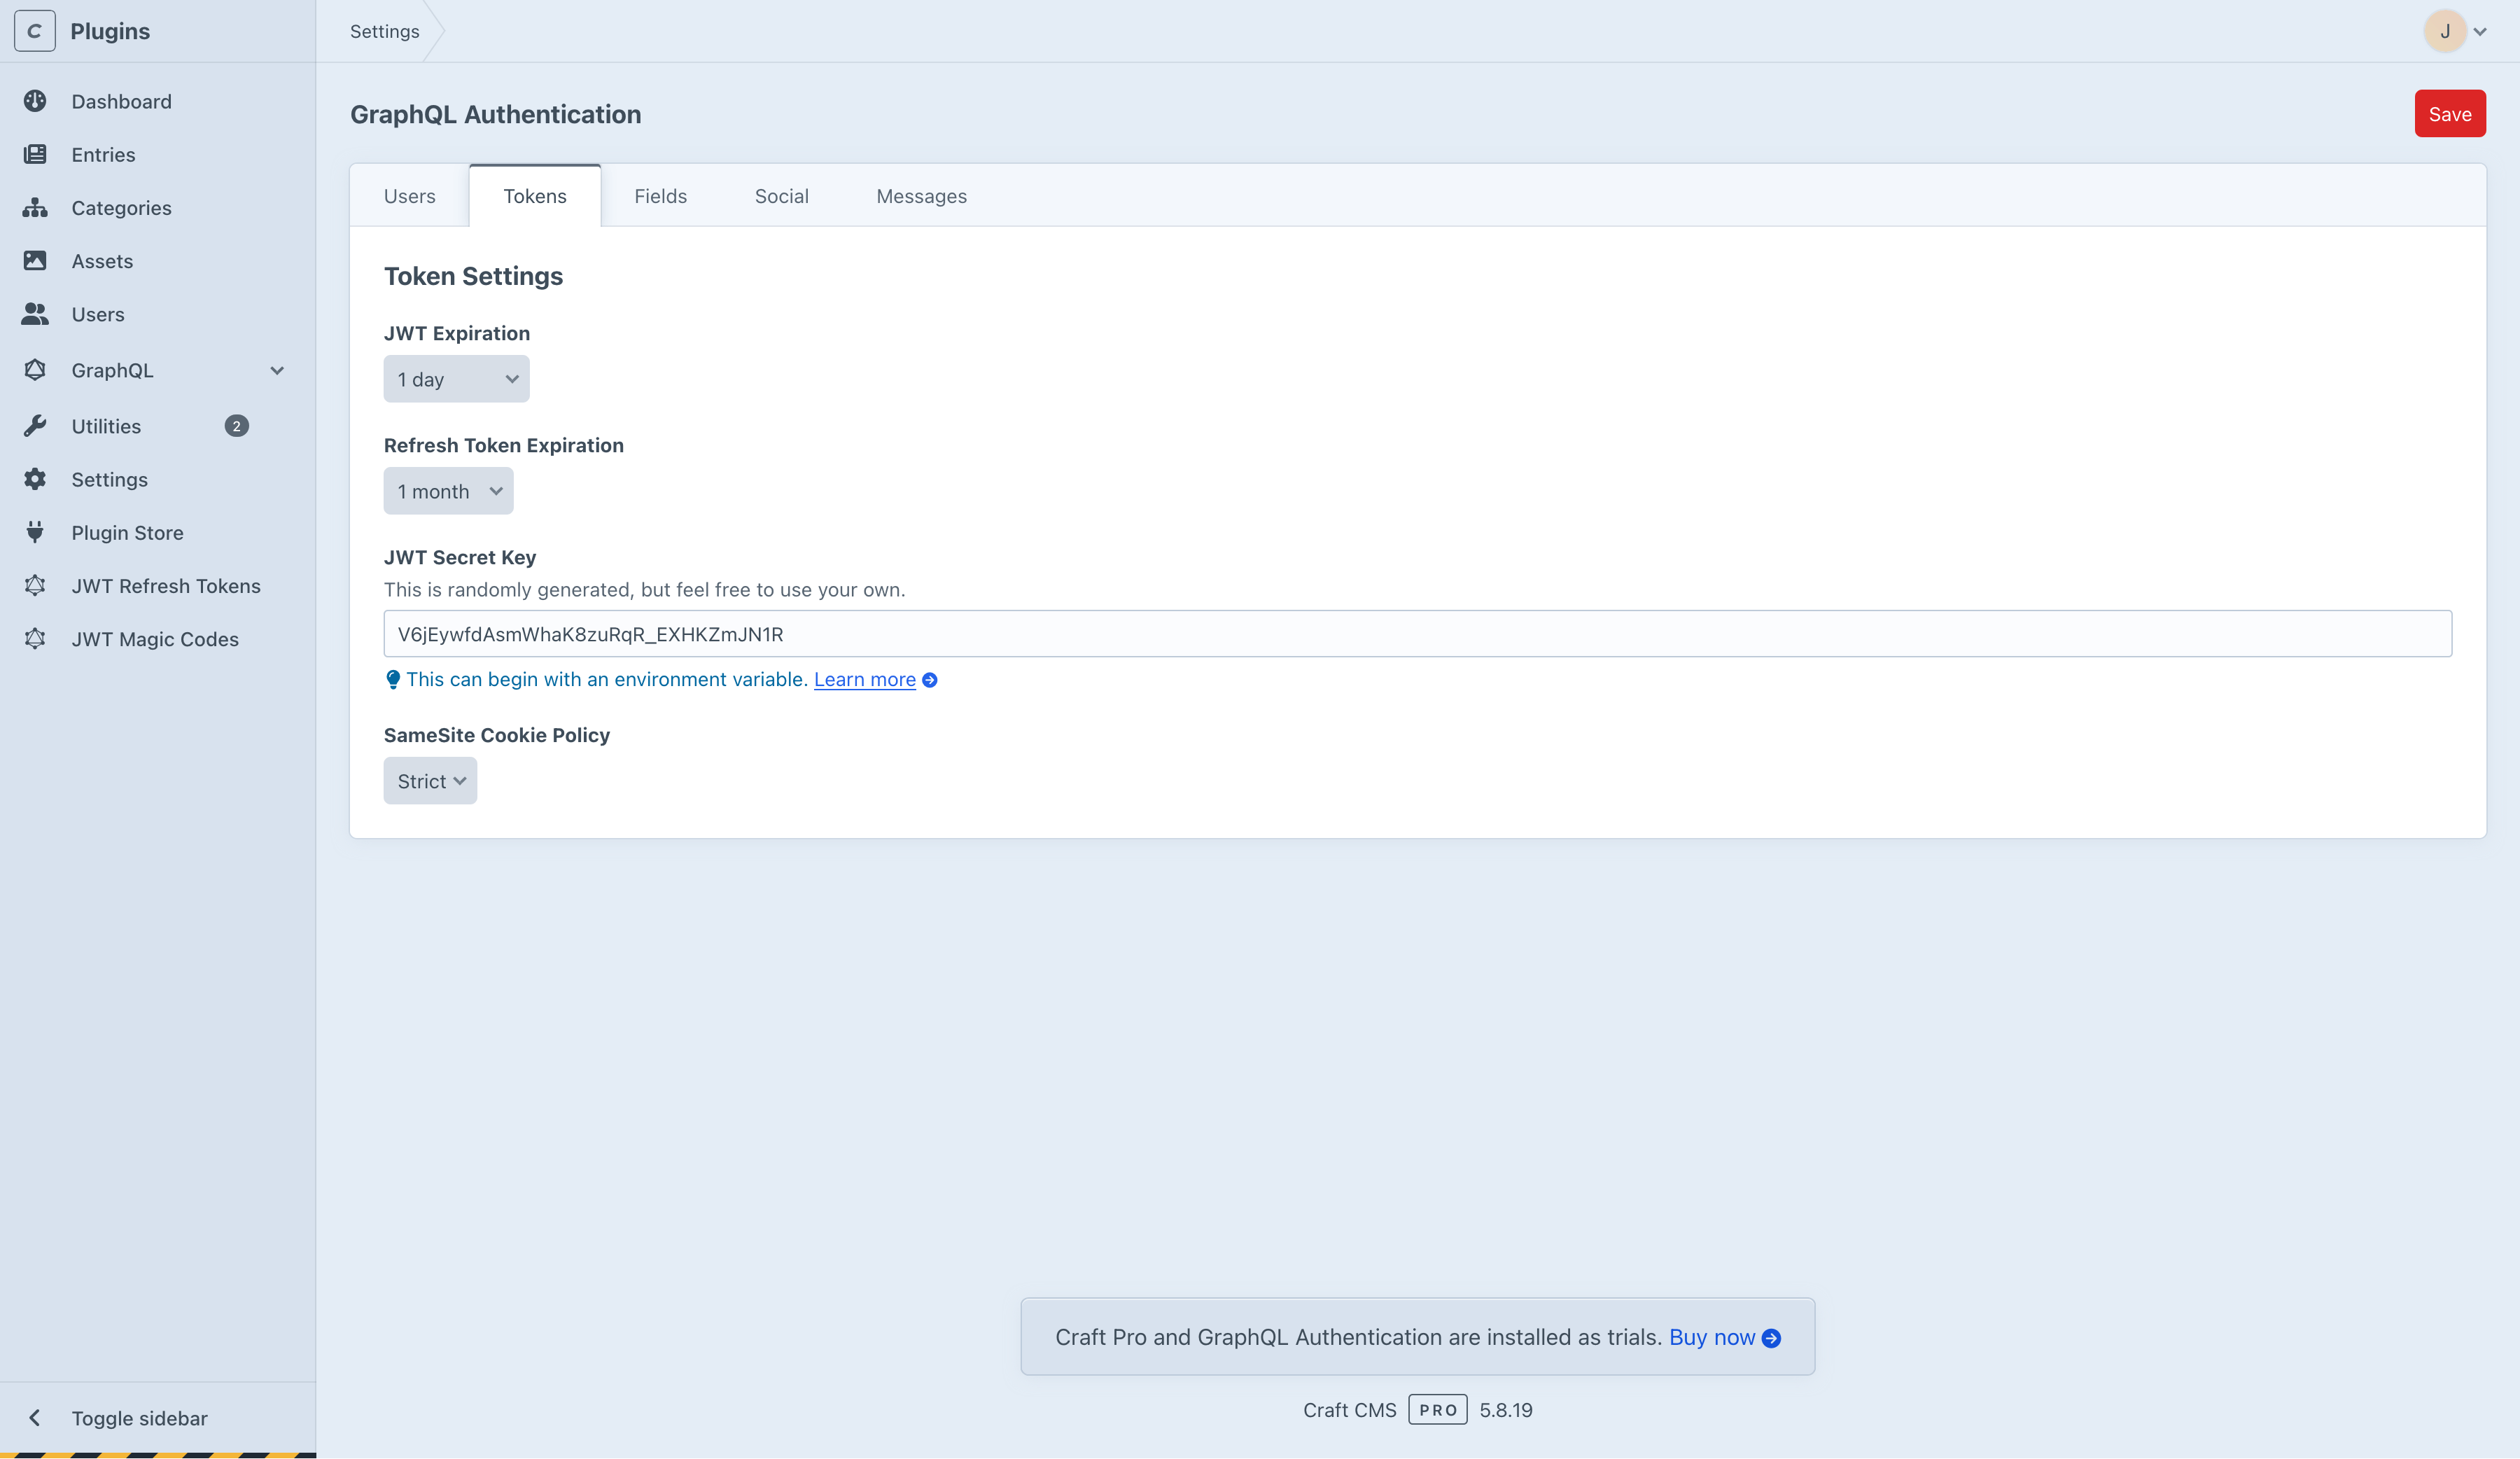The width and height of the screenshot is (2520, 1459).
Task: Click the Buy now link
Action: (1712, 1337)
